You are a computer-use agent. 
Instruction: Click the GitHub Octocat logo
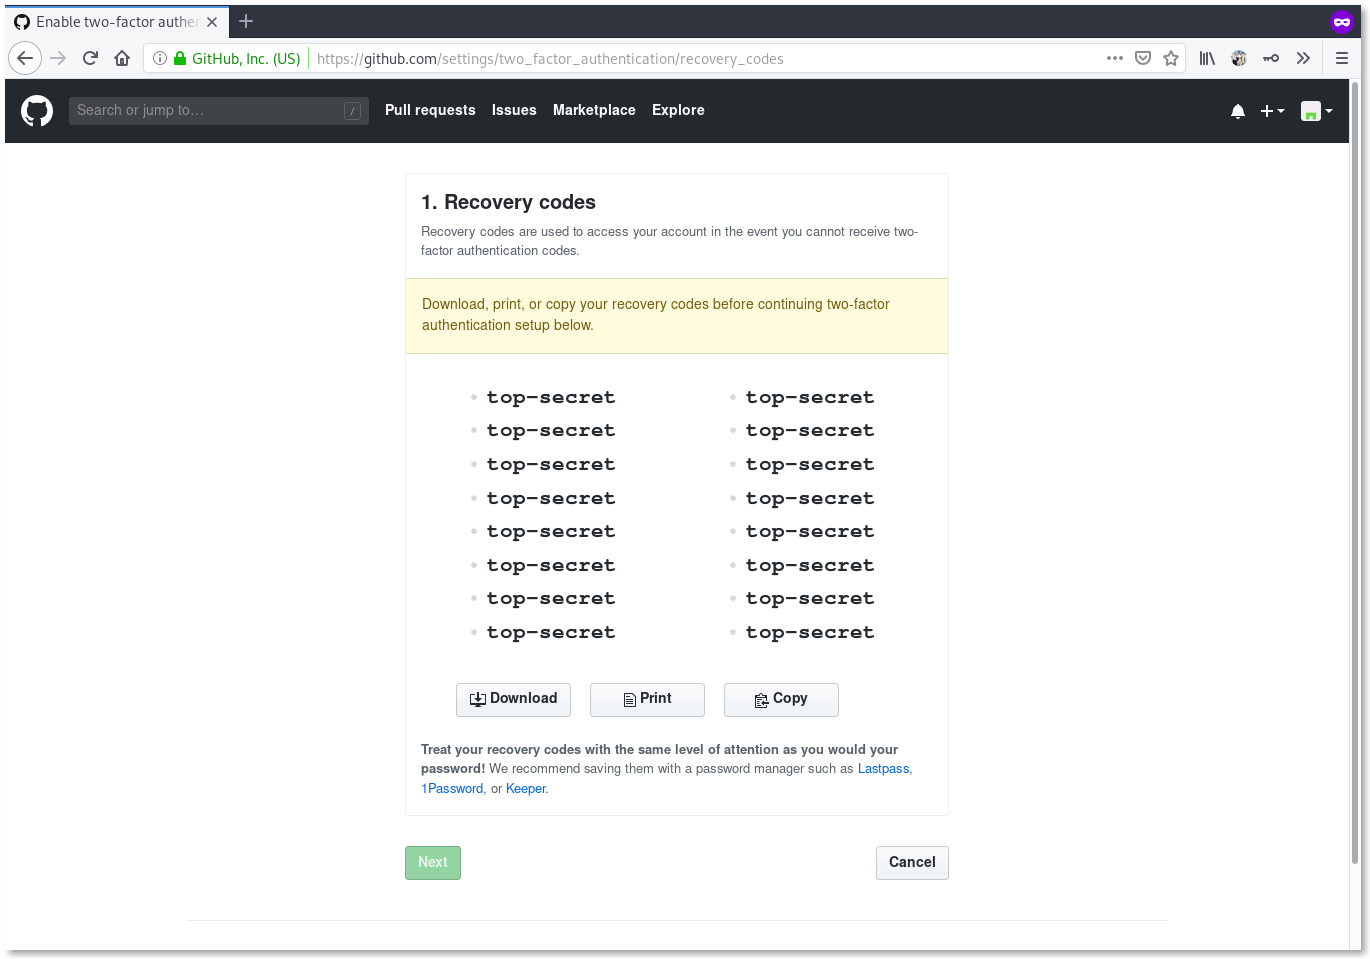point(37,110)
